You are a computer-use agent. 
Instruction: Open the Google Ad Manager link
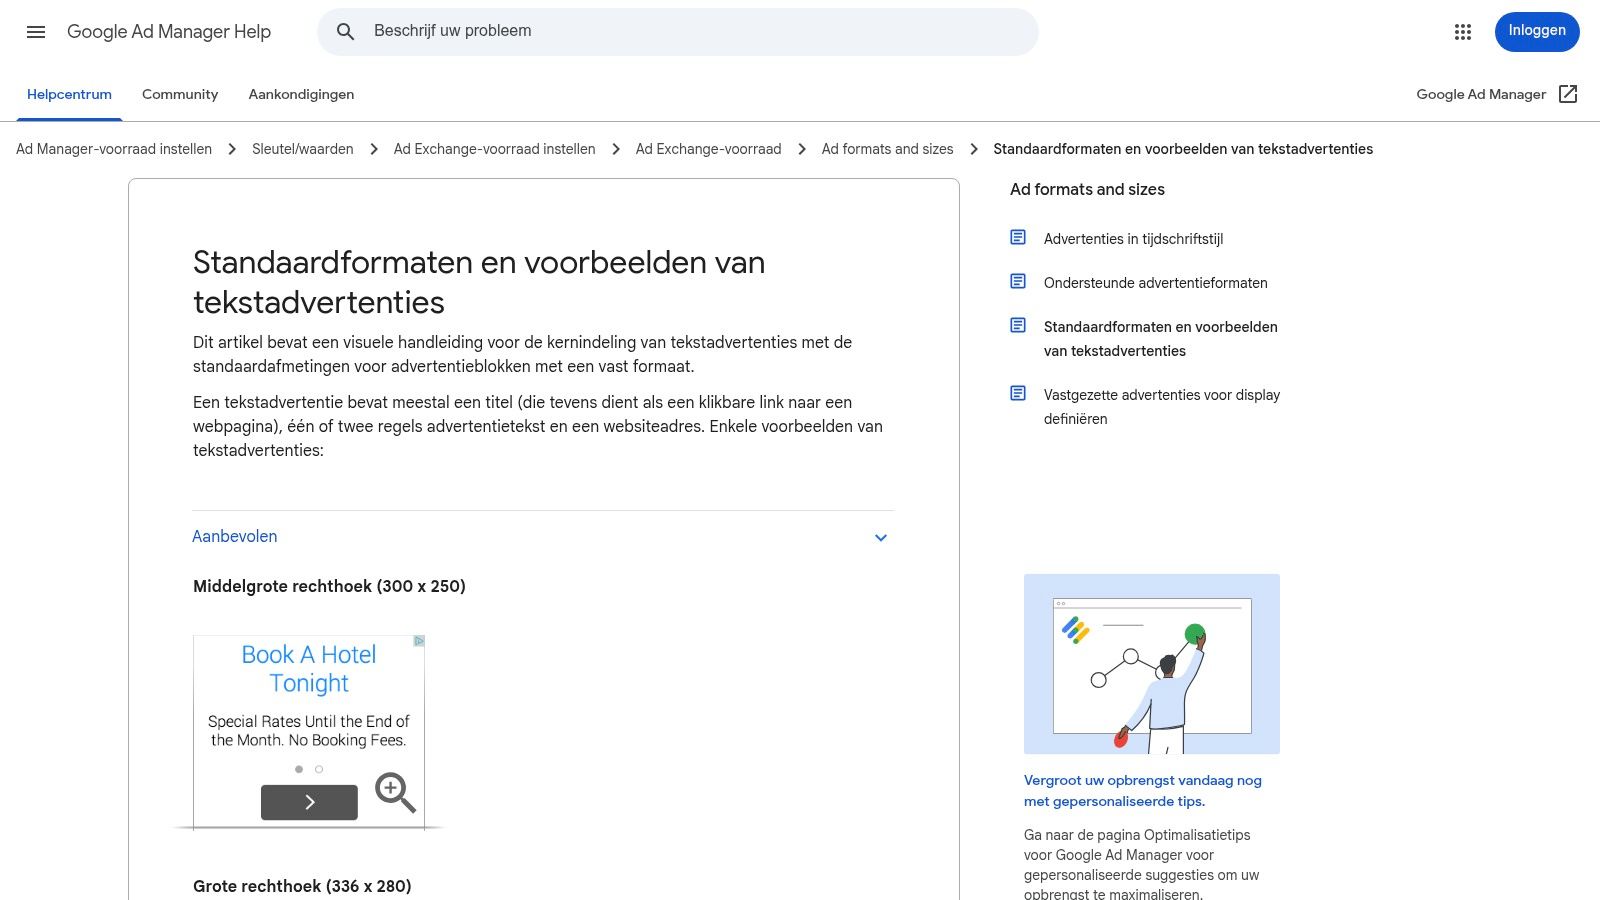(1481, 94)
